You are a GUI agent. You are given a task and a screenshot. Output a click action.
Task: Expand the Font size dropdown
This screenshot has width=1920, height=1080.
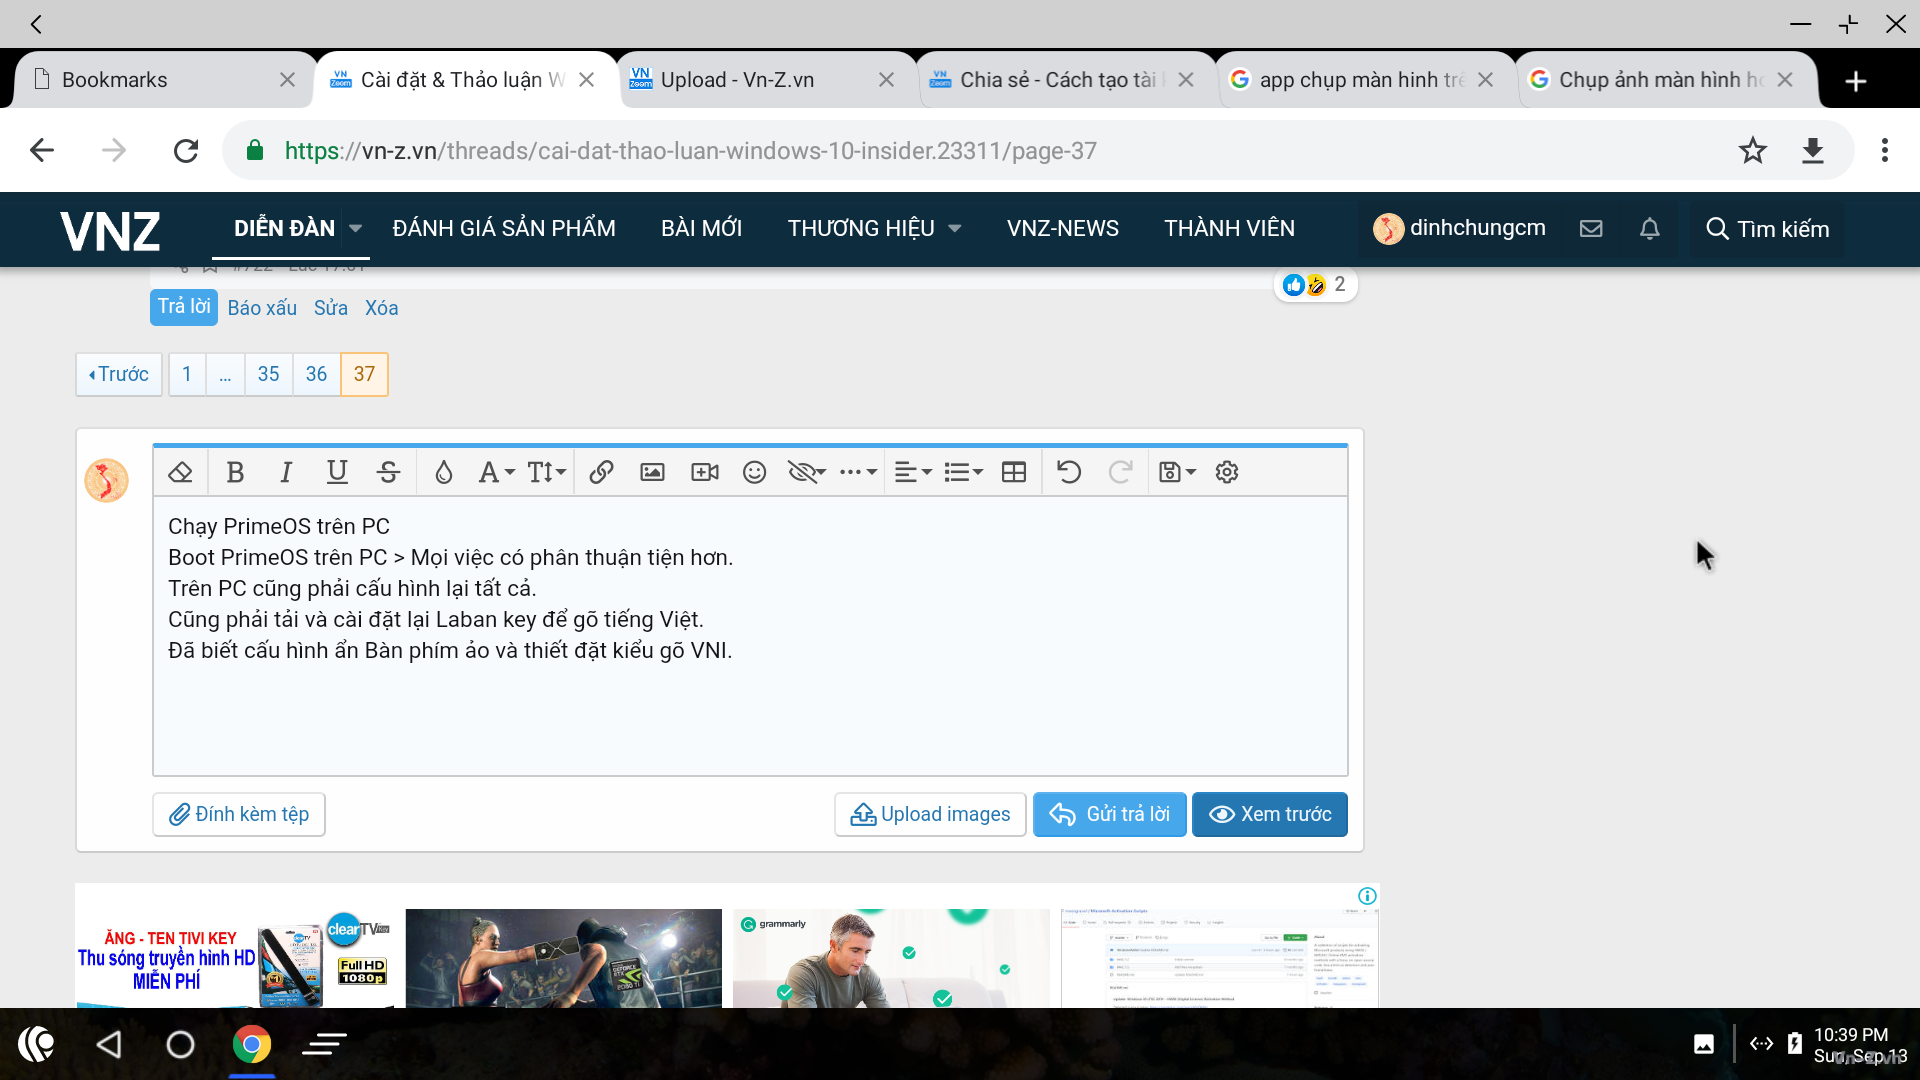(546, 472)
